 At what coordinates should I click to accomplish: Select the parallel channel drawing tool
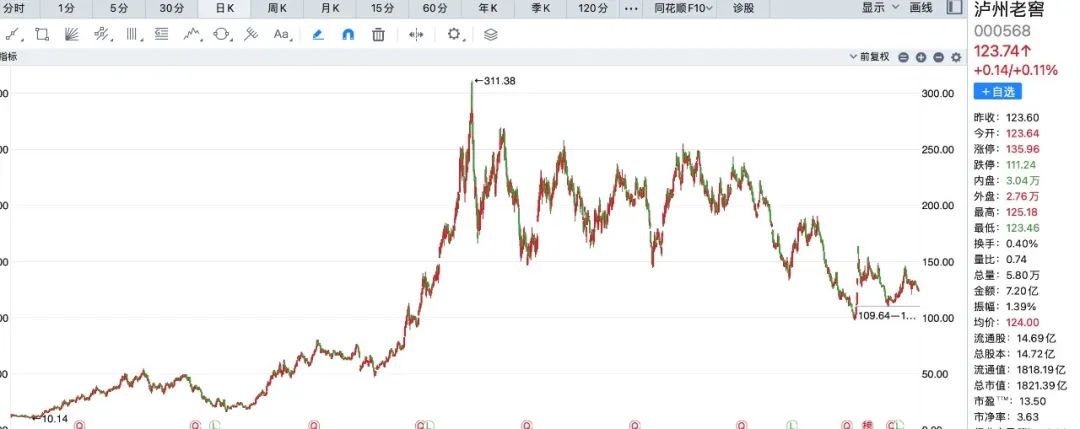102,34
